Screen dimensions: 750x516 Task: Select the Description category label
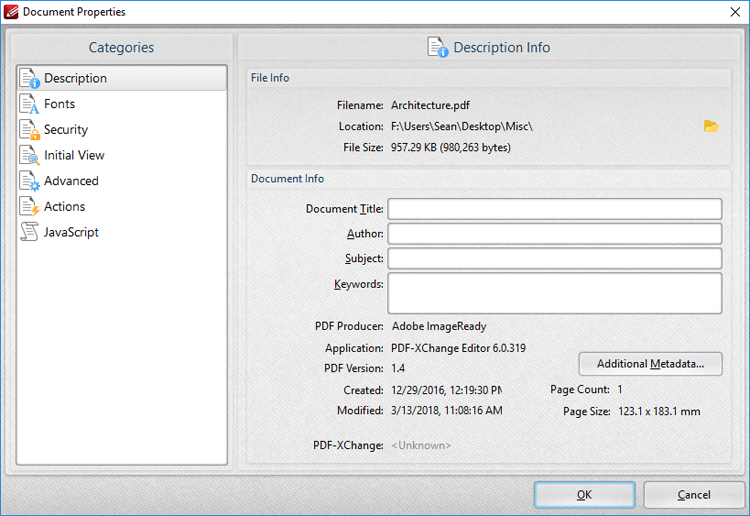[x=76, y=78]
